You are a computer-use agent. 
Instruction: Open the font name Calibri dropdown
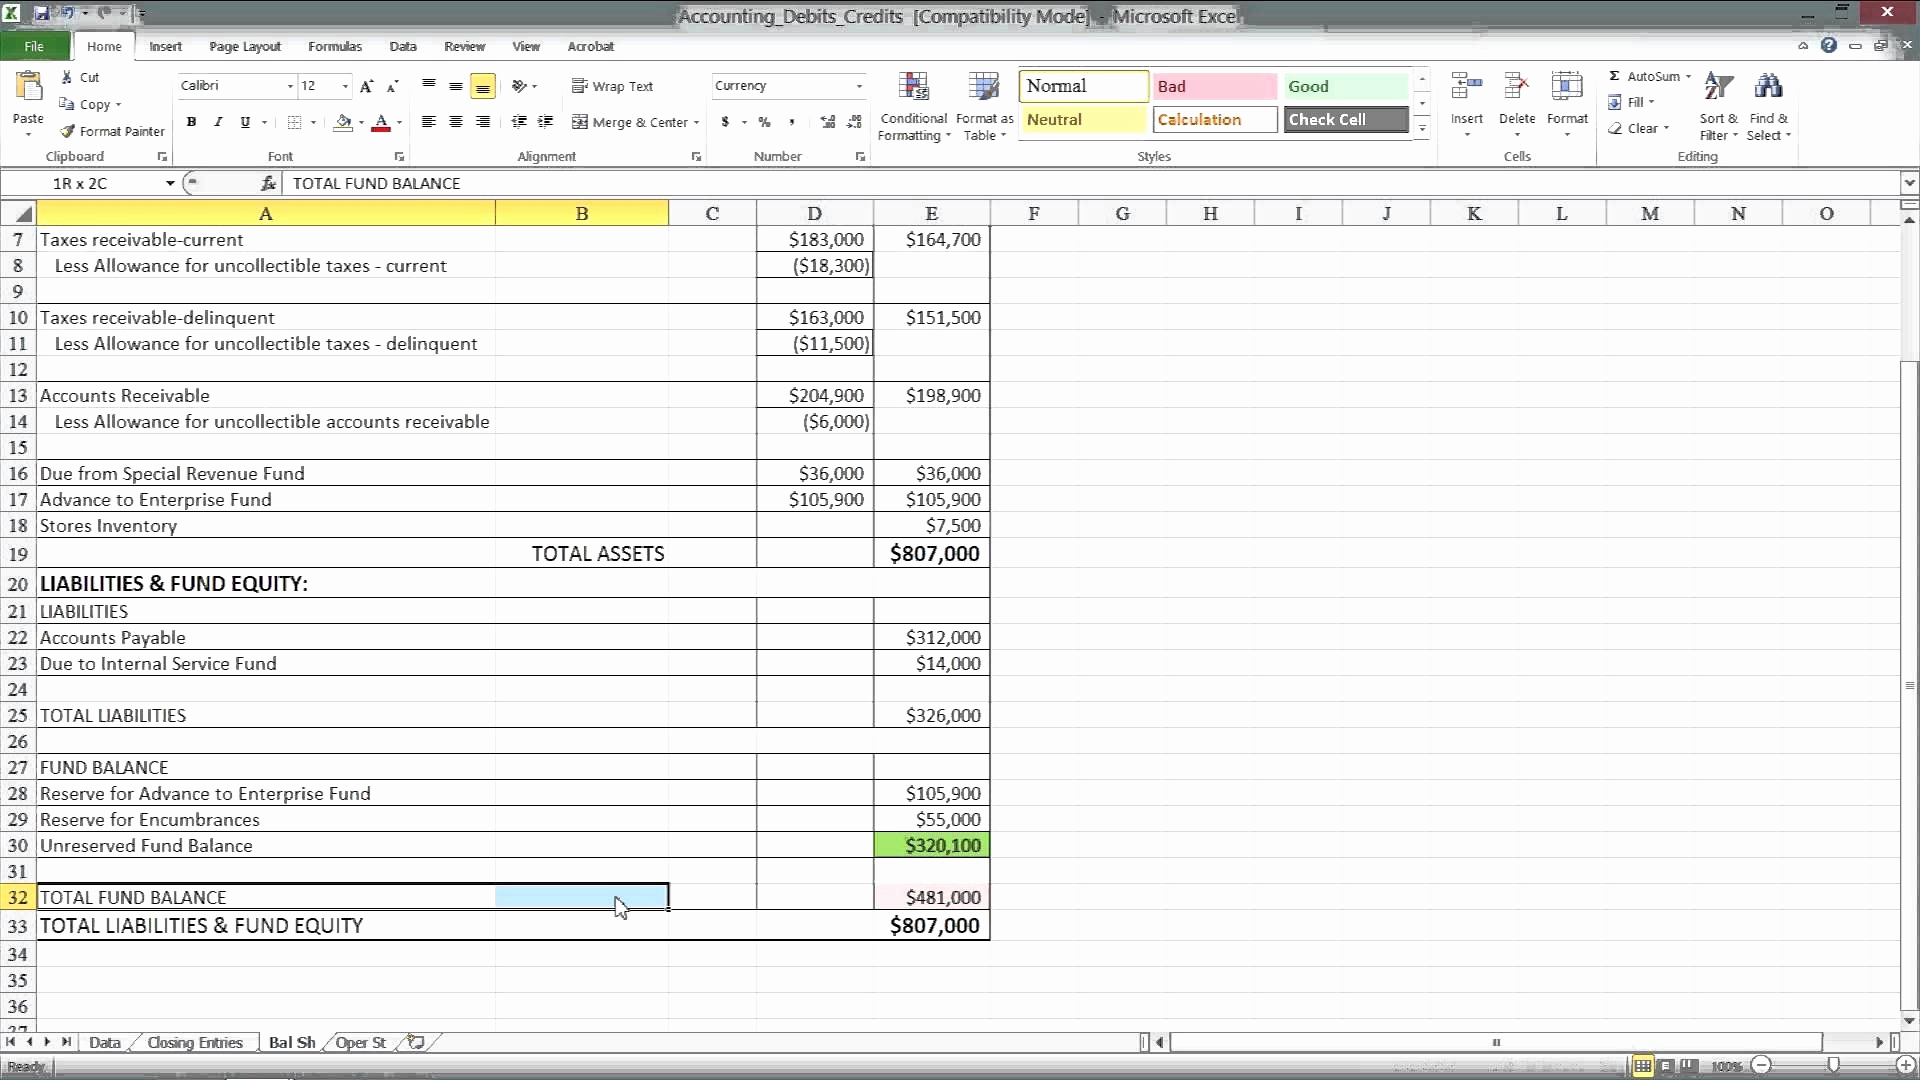pos(290,86)
